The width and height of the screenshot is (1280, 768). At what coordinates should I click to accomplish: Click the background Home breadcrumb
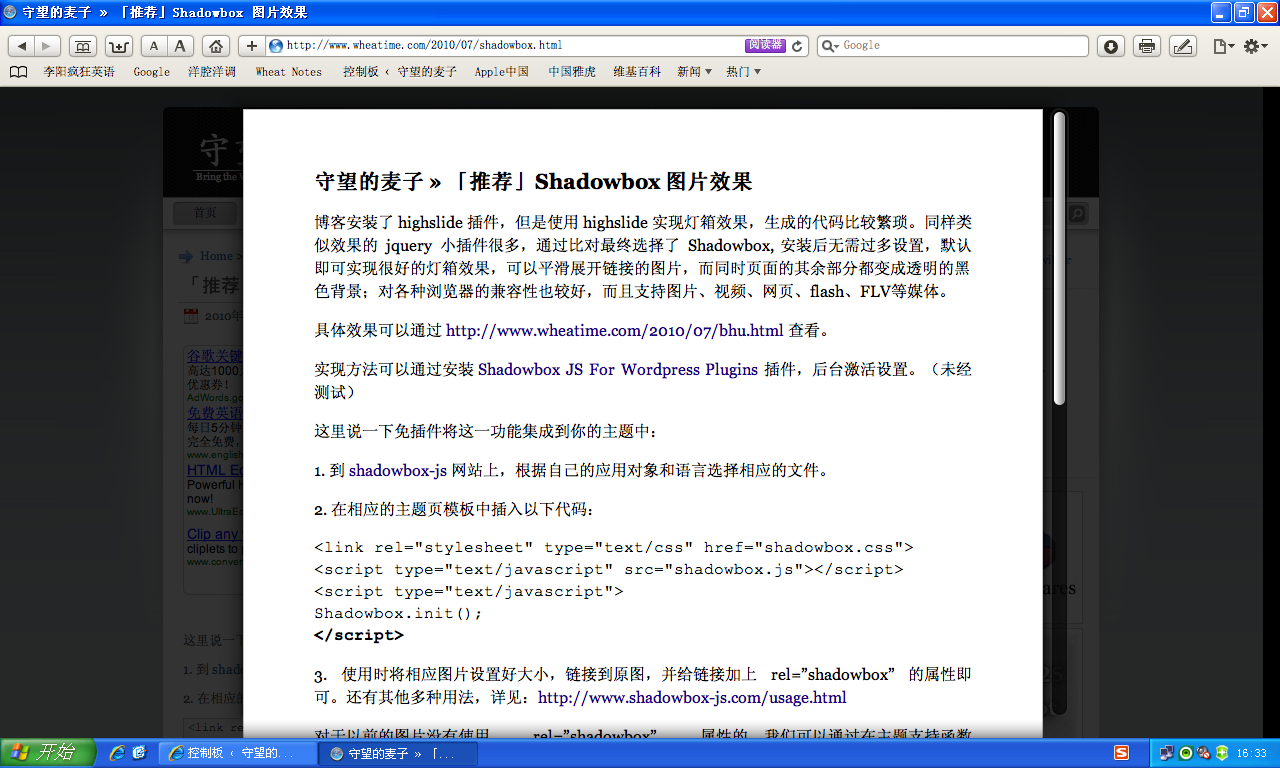(x=217, y=256)
